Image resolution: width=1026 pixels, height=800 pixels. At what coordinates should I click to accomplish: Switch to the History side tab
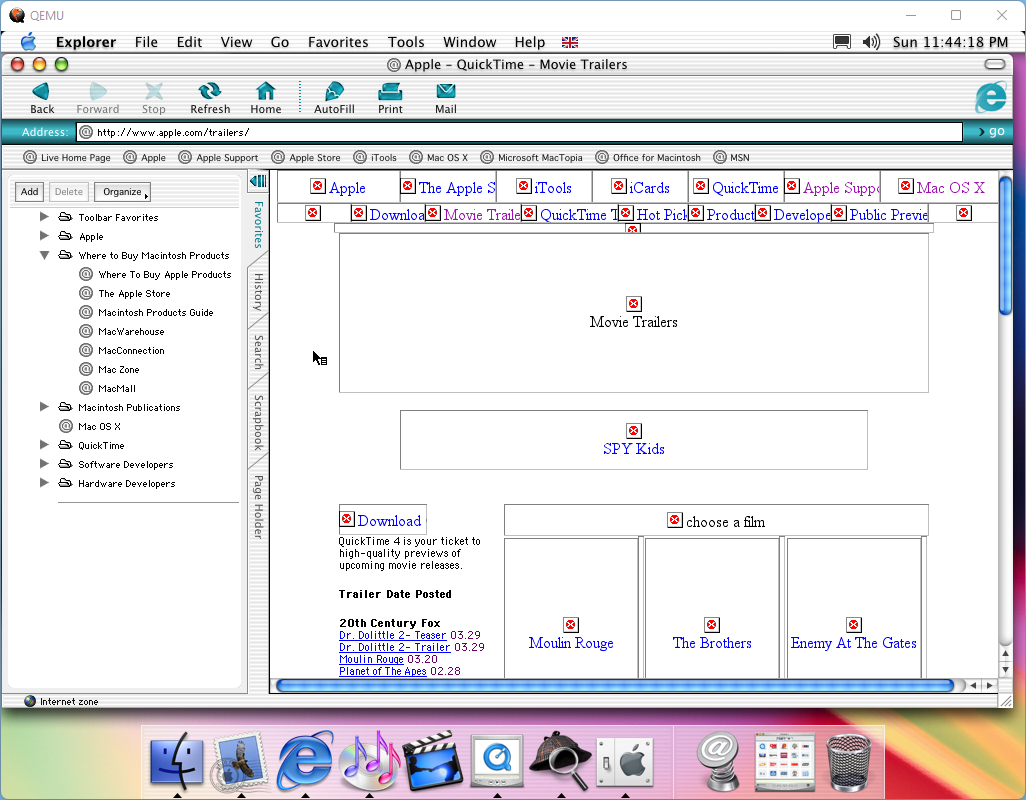257,292
